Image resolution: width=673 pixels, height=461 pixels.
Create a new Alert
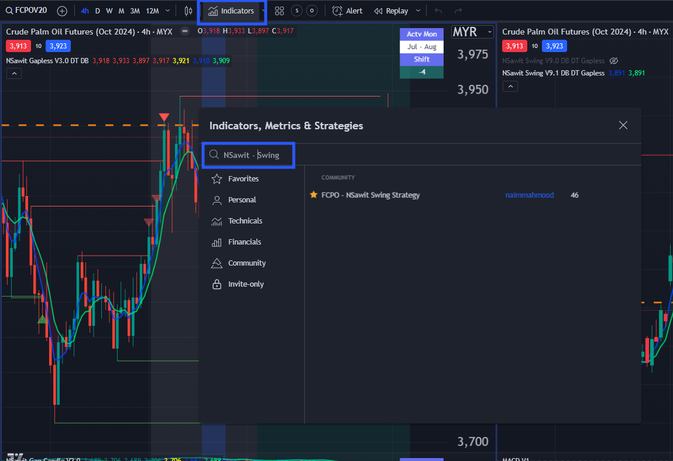click(x=347, y=11)
